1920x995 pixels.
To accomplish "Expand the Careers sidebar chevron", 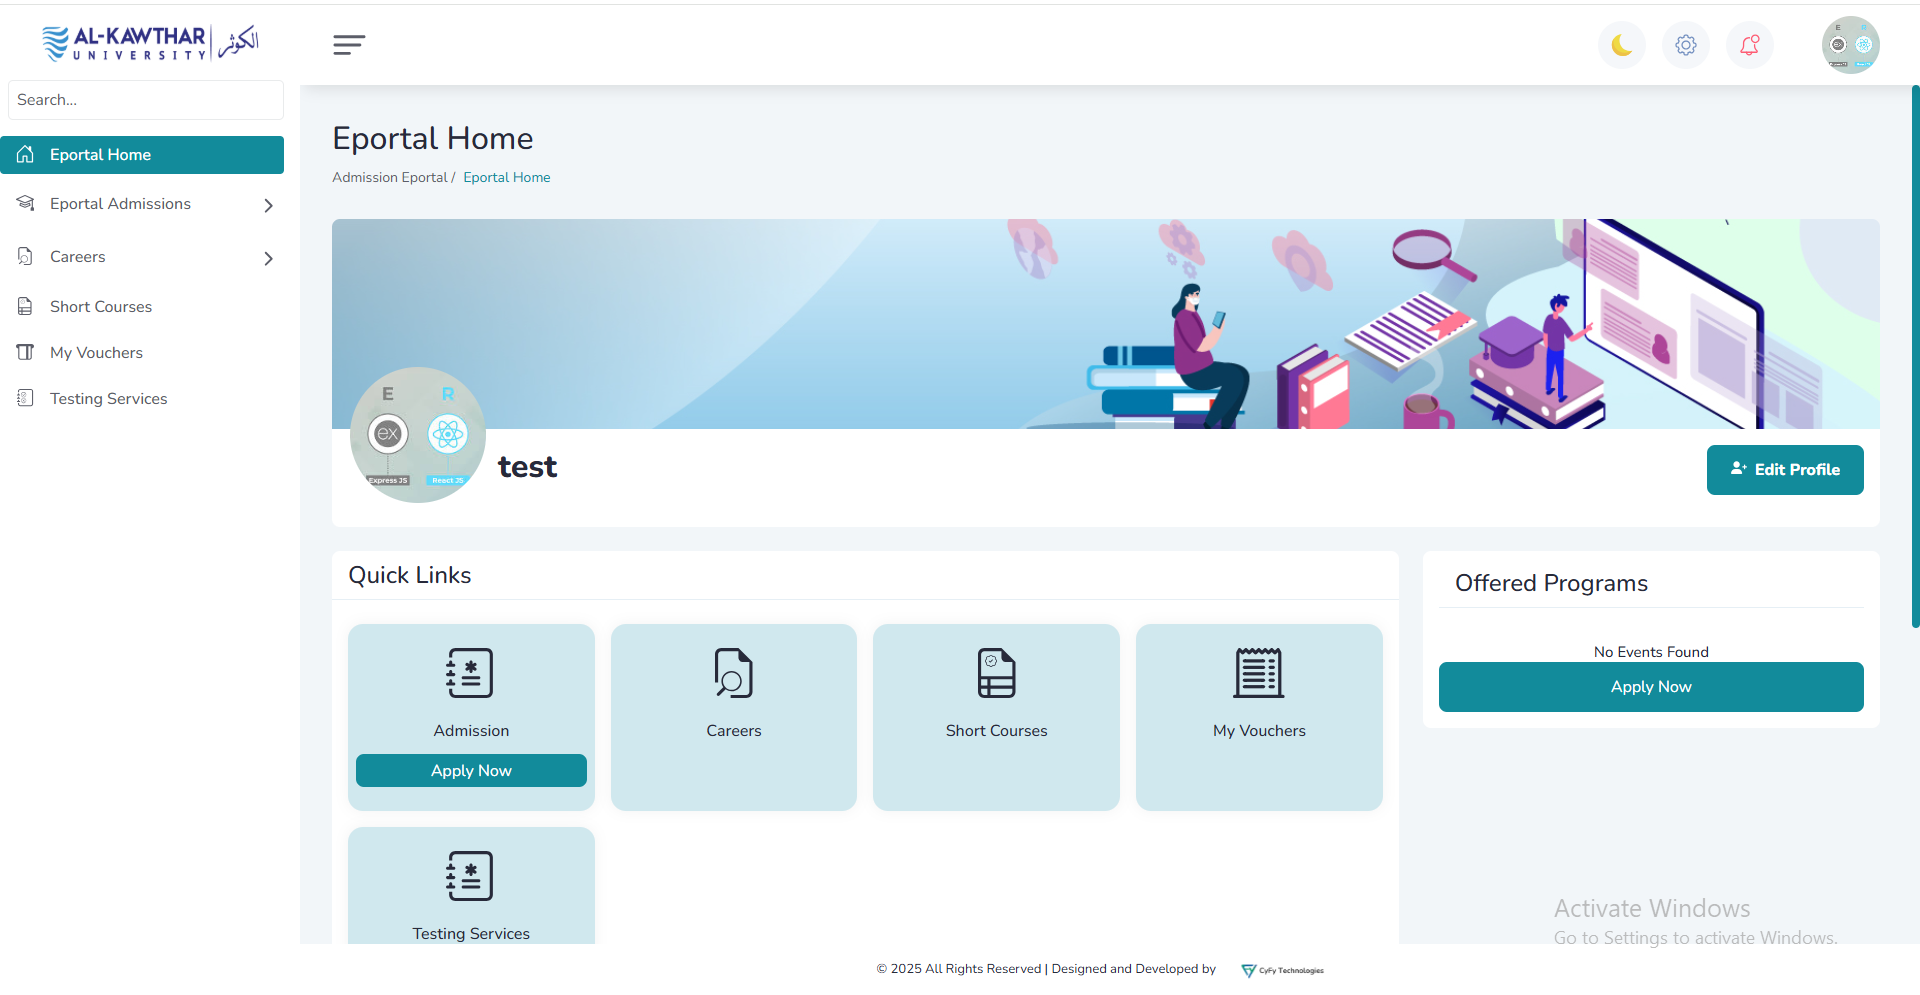I will (x=268, y=258).
